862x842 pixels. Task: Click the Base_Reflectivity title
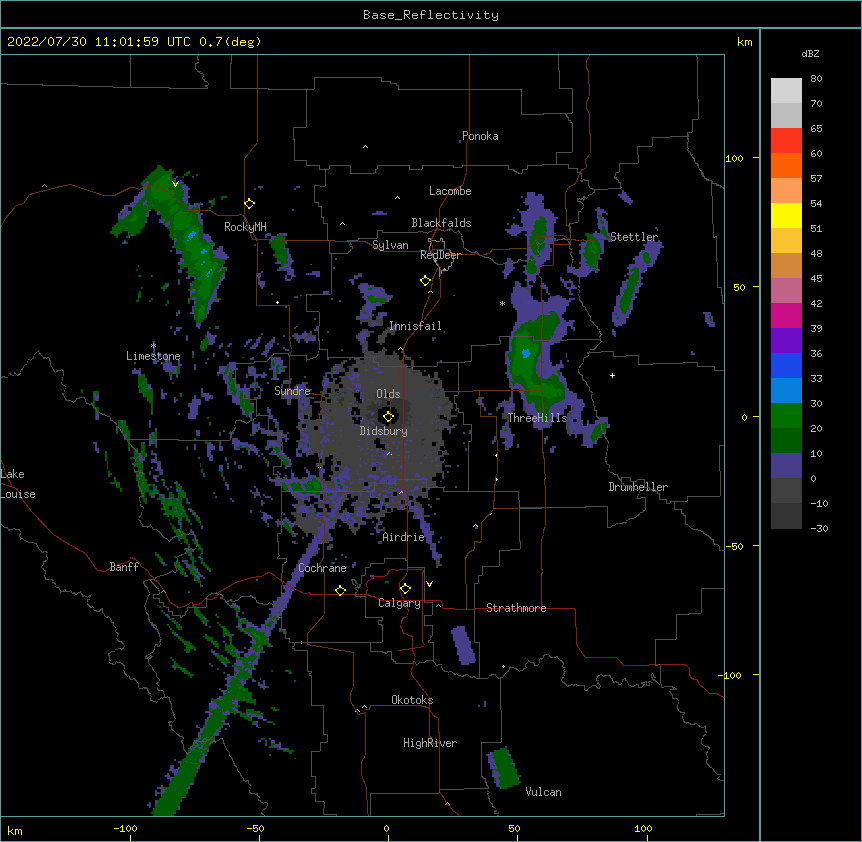click(431, 15)
